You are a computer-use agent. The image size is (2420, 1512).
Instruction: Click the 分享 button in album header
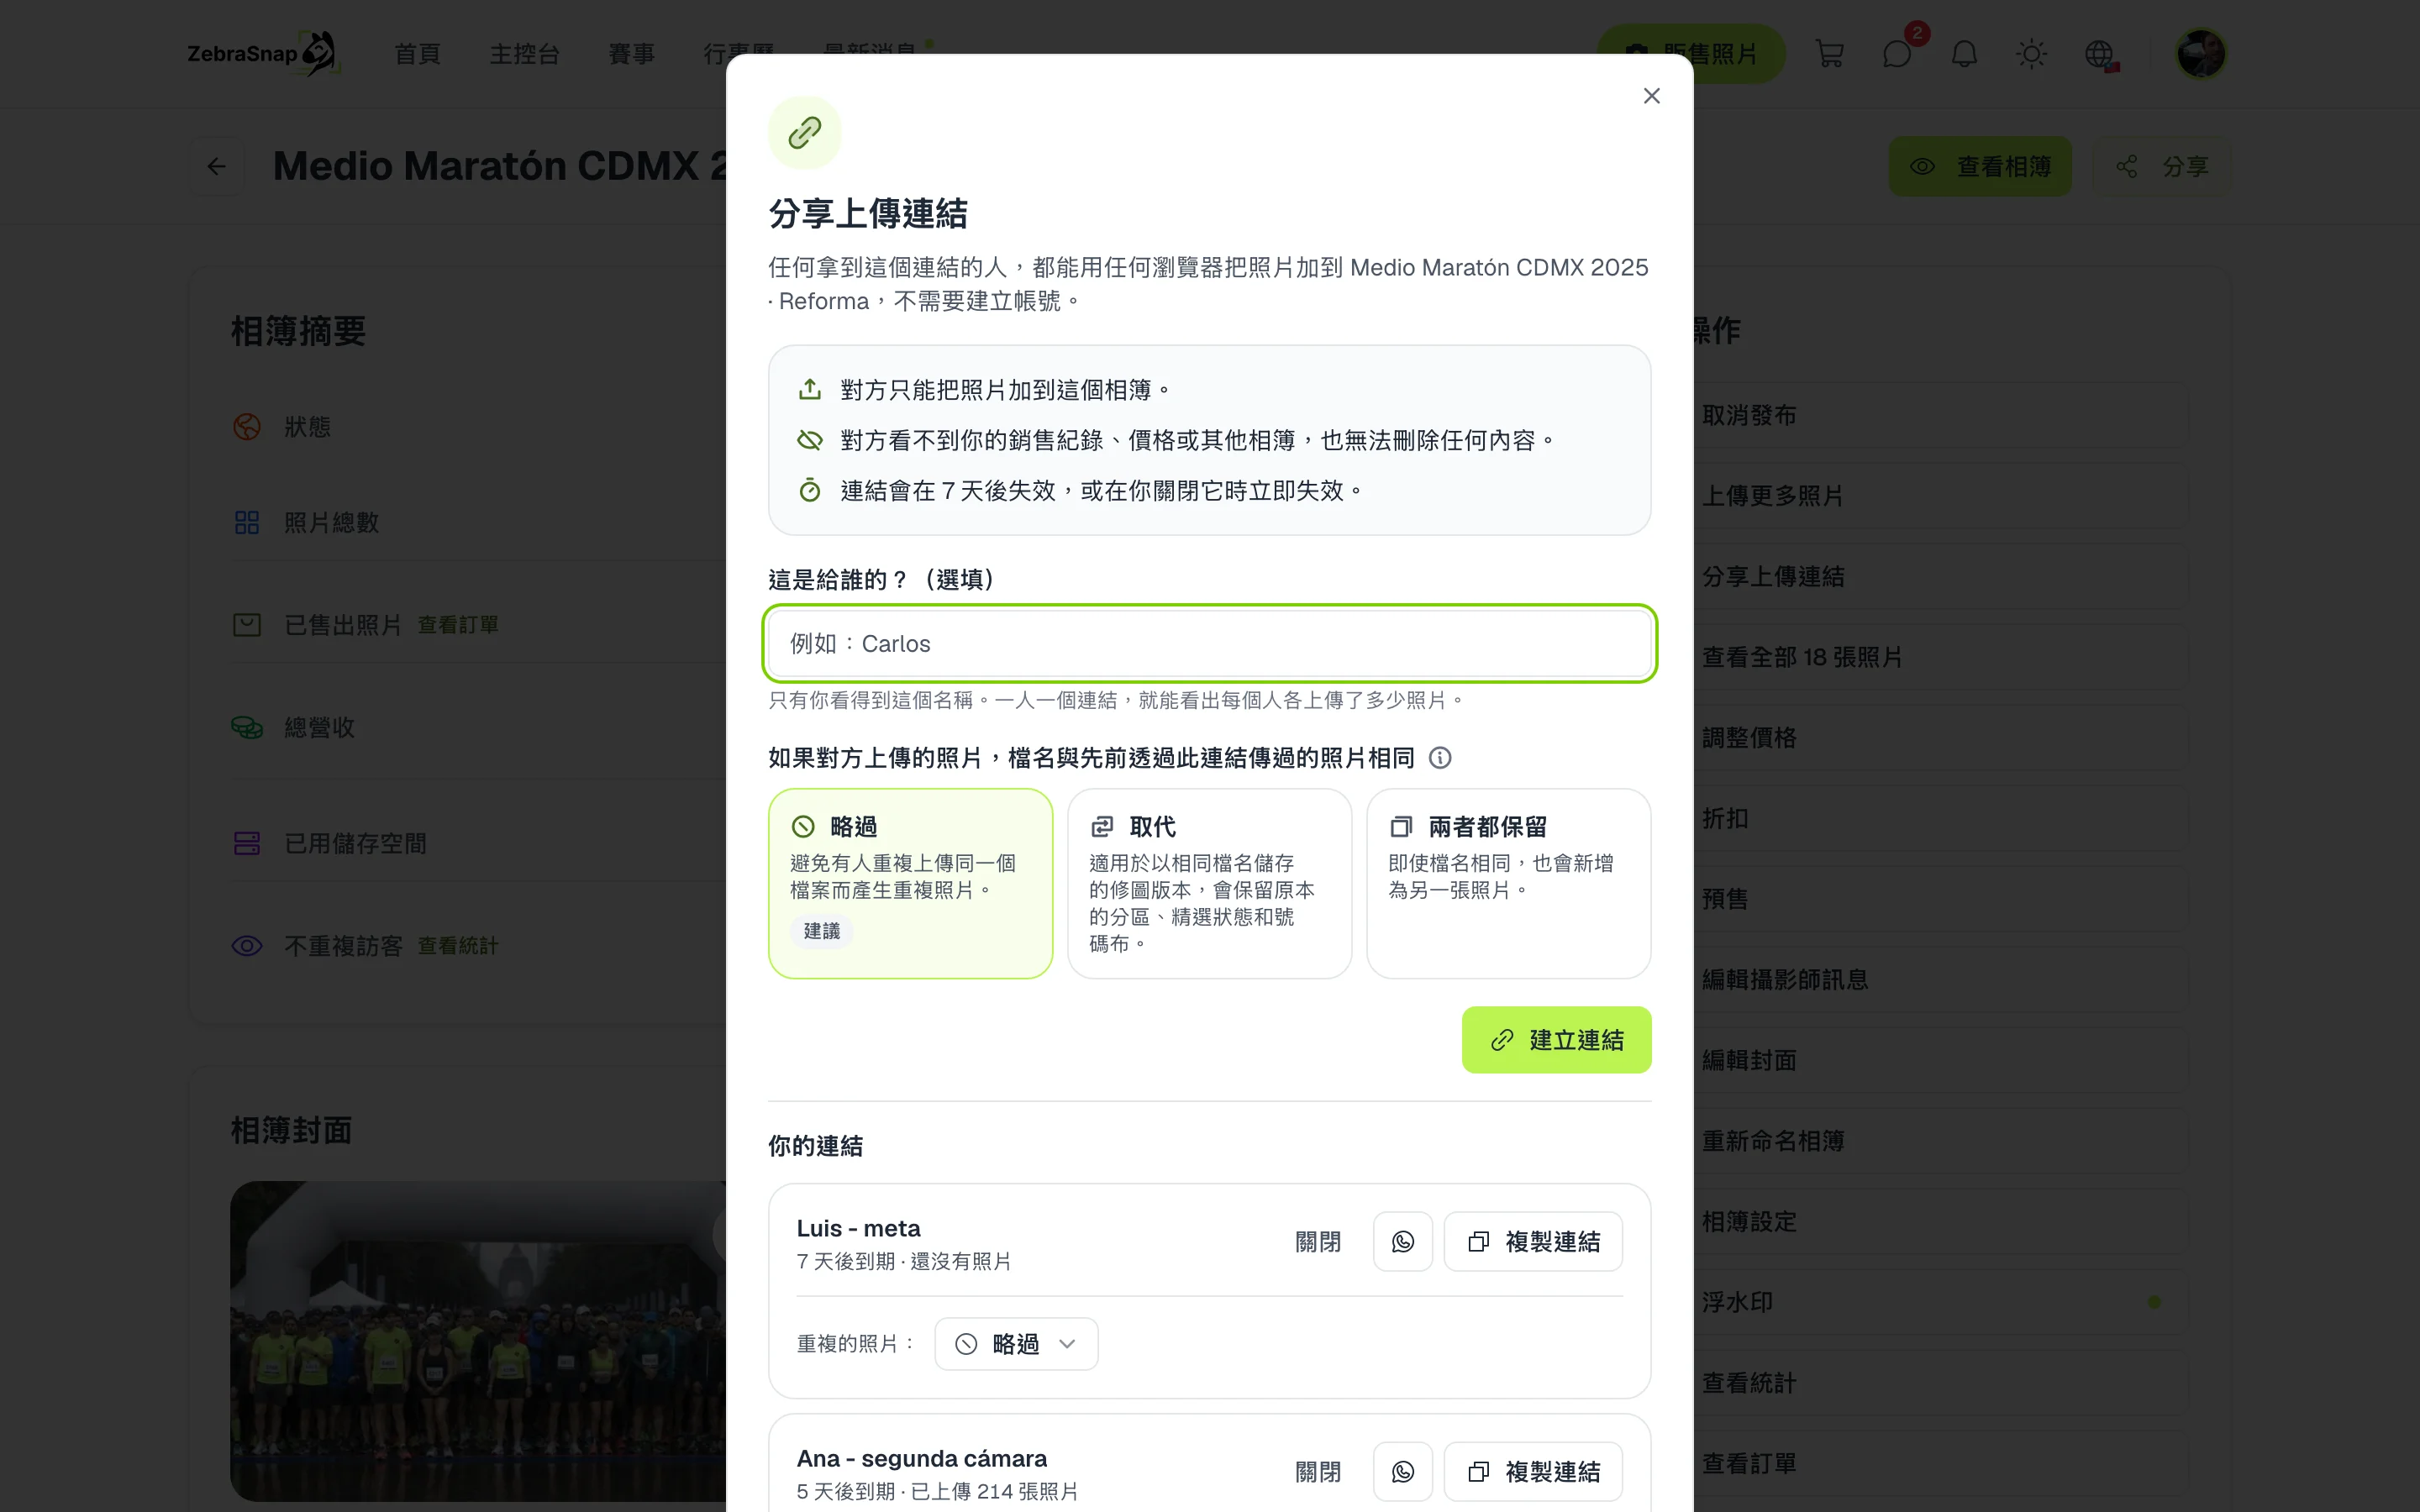point(2162,166)
